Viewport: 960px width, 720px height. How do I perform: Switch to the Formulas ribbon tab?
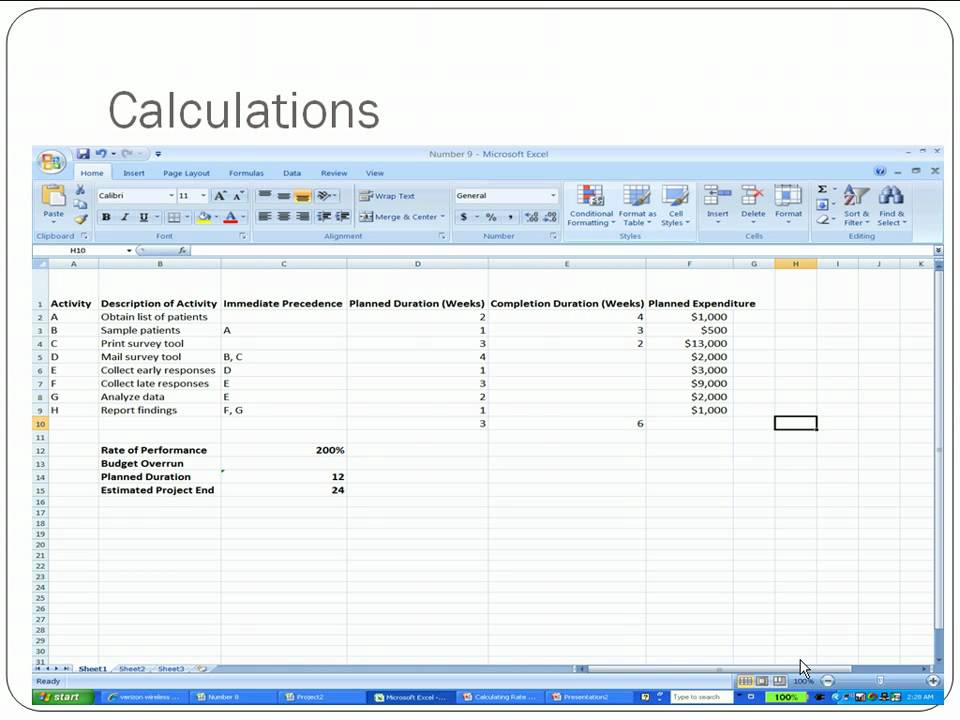tap(246, 173)
